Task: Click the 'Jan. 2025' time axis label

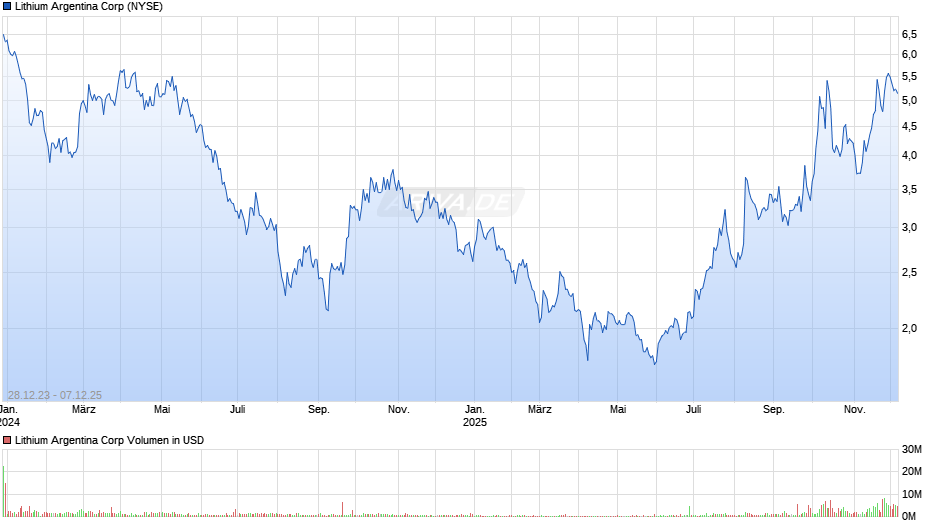Action: click(x=475, y=416)
